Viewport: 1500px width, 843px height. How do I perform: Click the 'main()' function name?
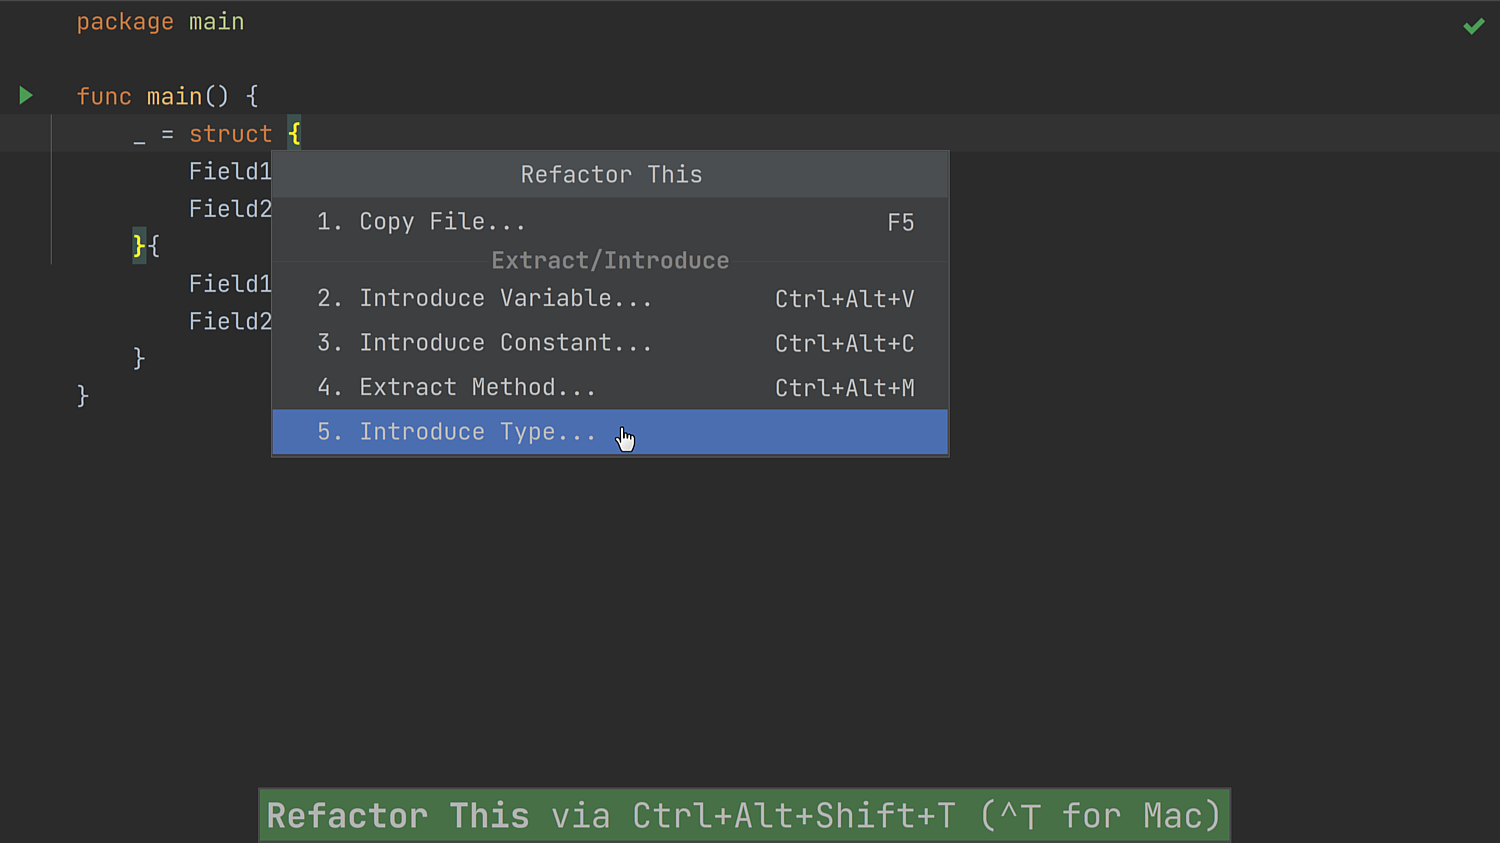click(x=187, y=97)
